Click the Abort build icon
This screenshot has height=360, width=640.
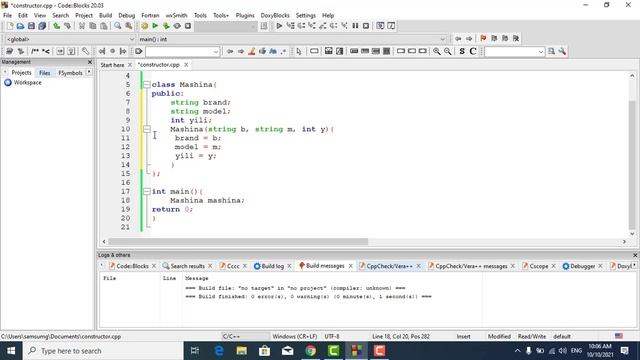(188, 26)
